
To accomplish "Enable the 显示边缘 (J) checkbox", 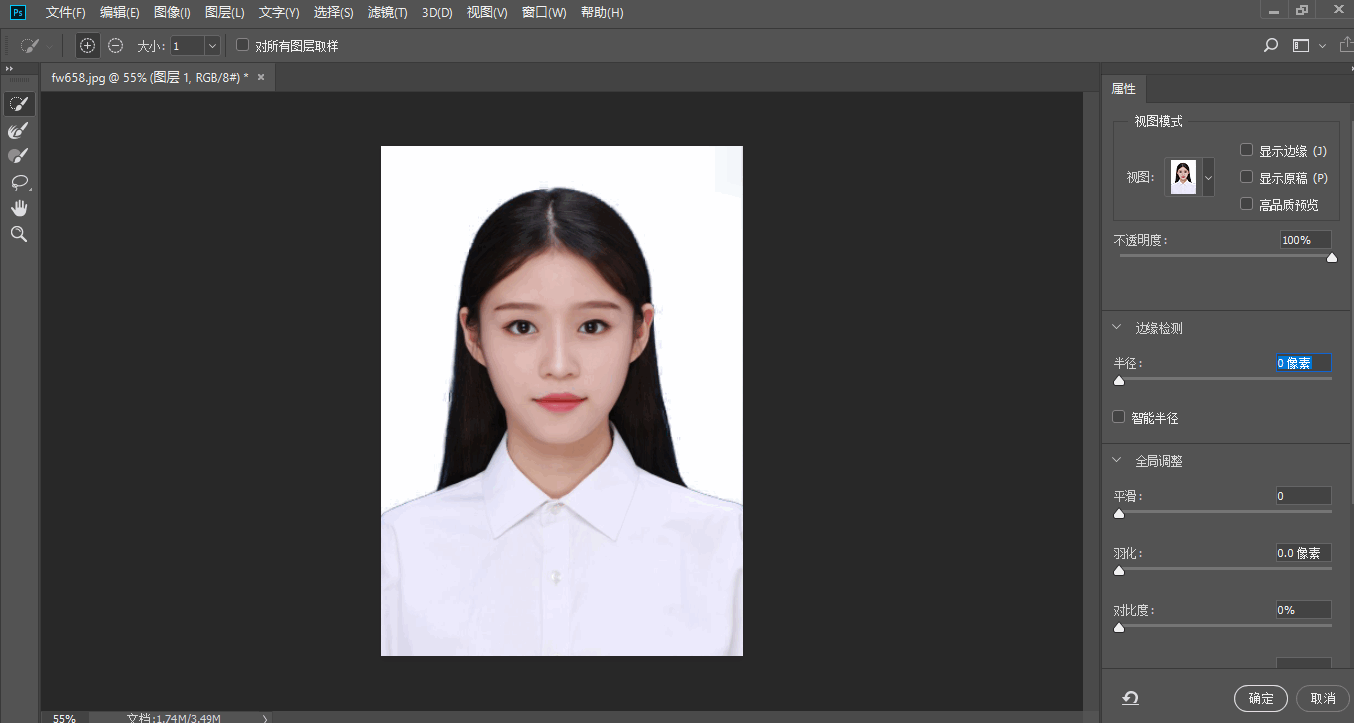I will 1246,149.
